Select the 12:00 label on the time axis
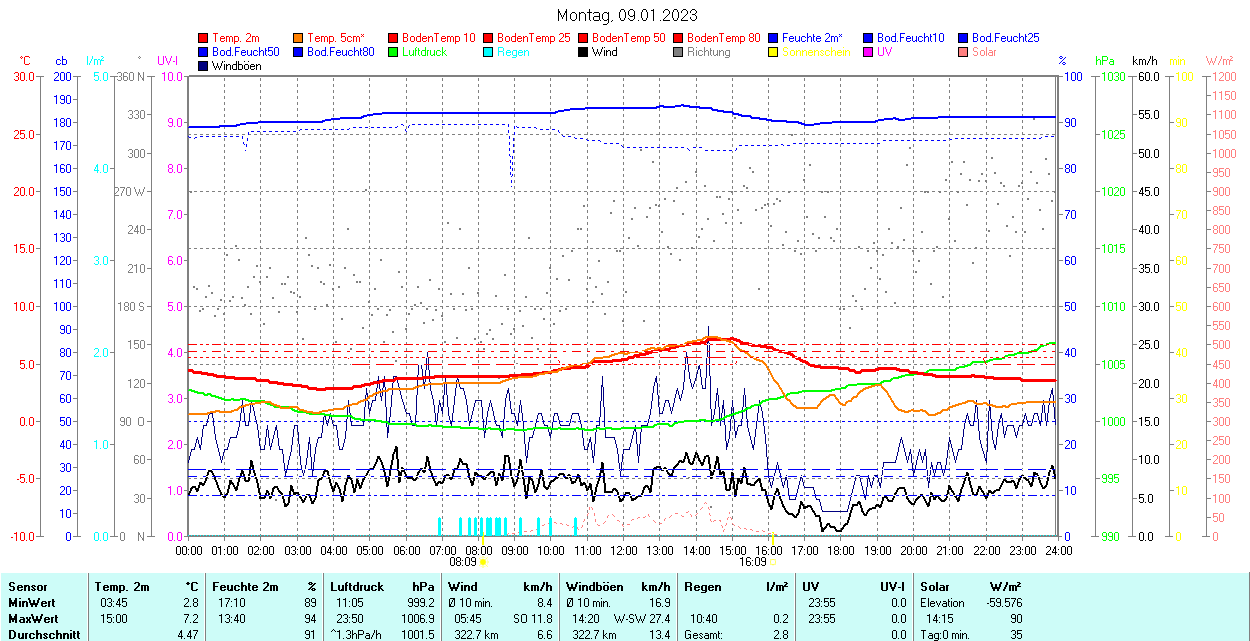Image resolution: width=1250 pixels, height=641 pixels. (624, 550)
